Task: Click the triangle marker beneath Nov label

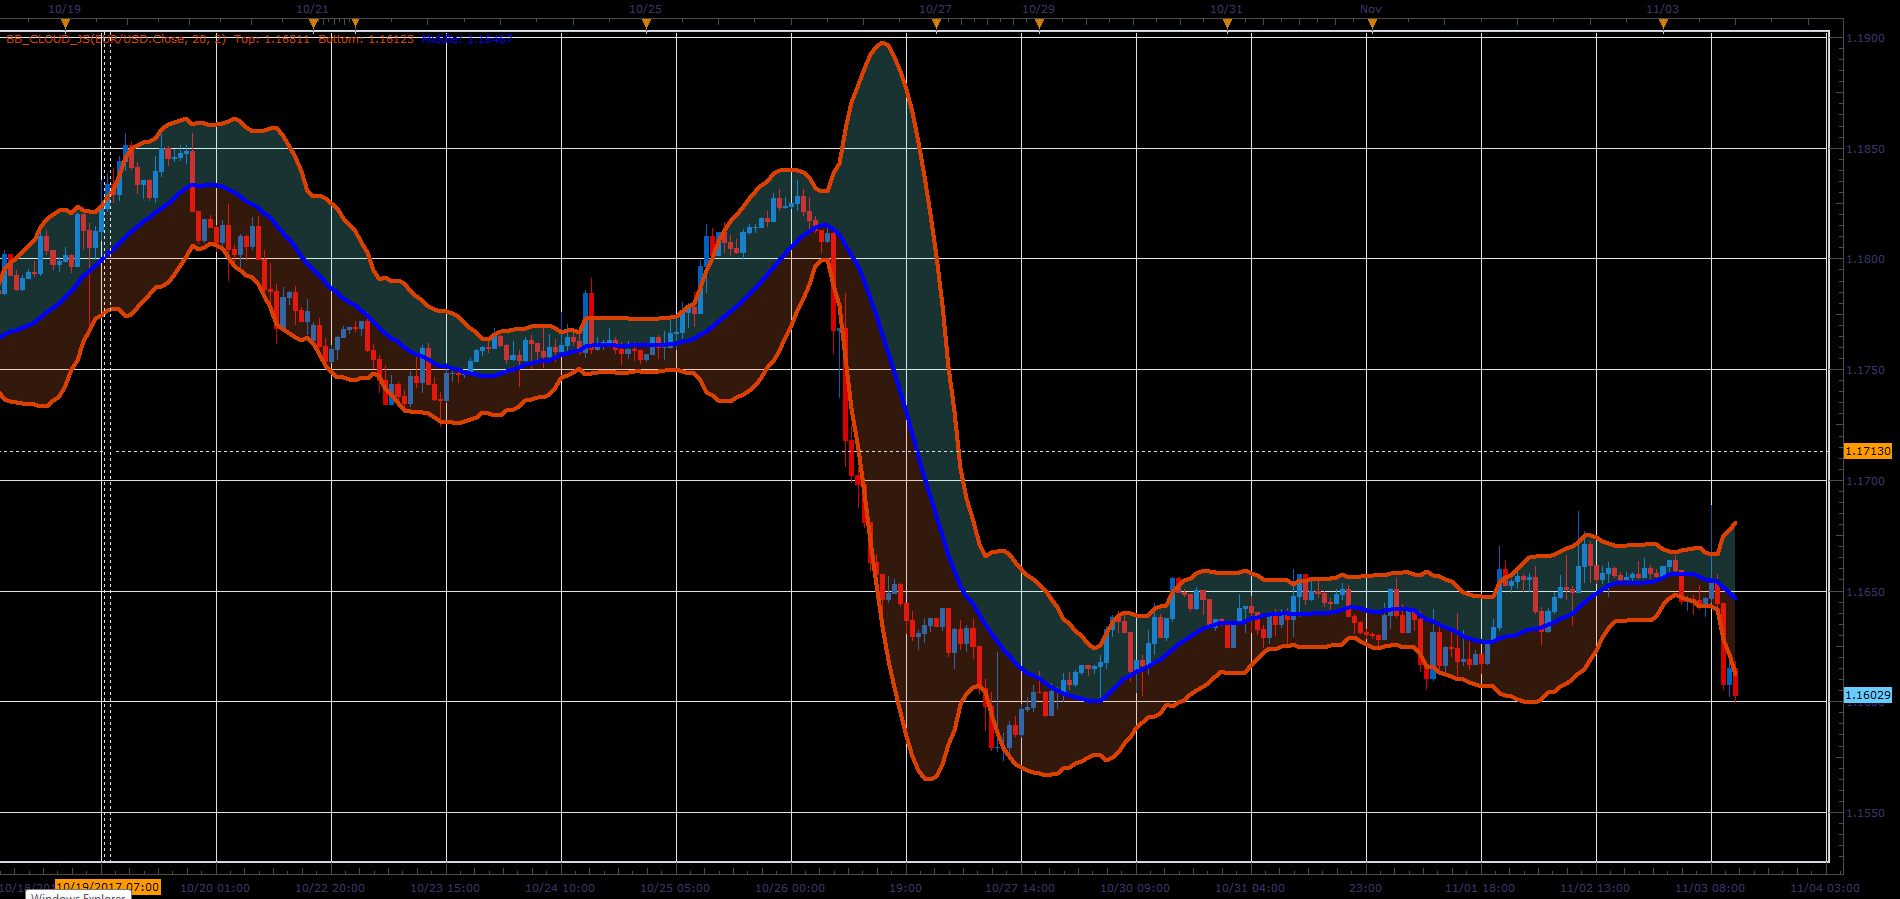Action: tap(1371, 23)
